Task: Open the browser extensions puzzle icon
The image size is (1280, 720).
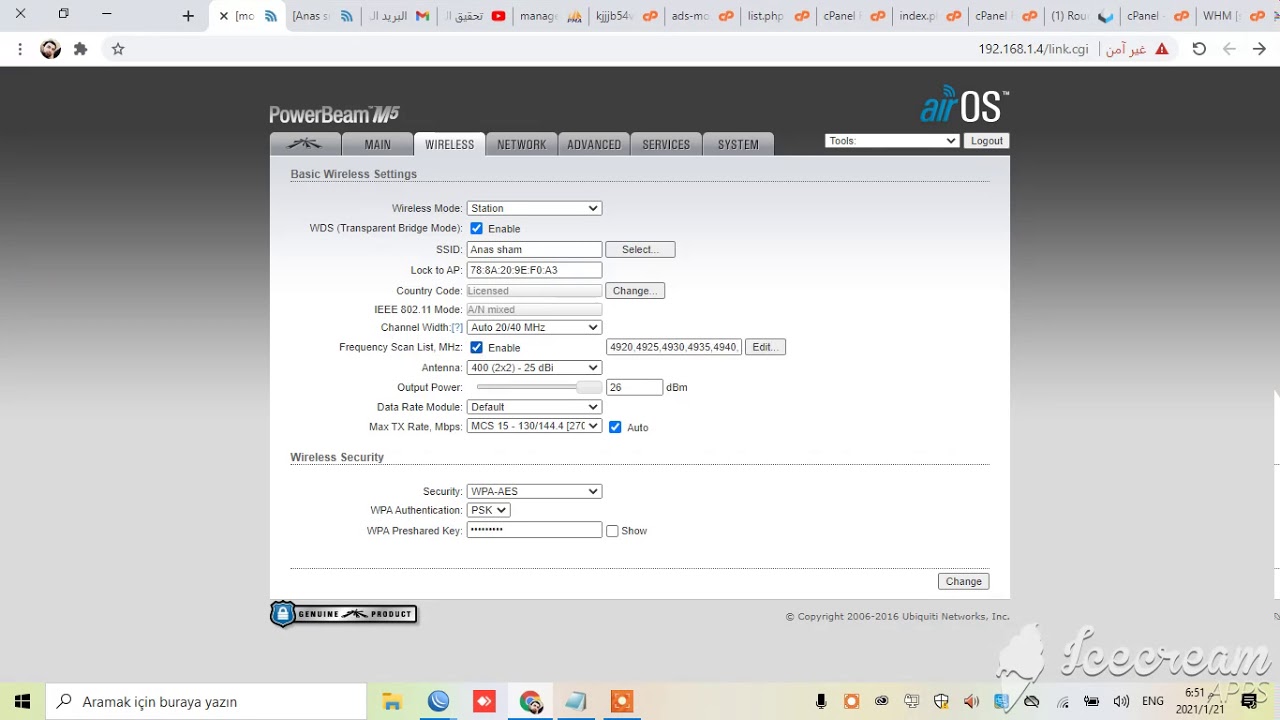Action: click(81, 49)
